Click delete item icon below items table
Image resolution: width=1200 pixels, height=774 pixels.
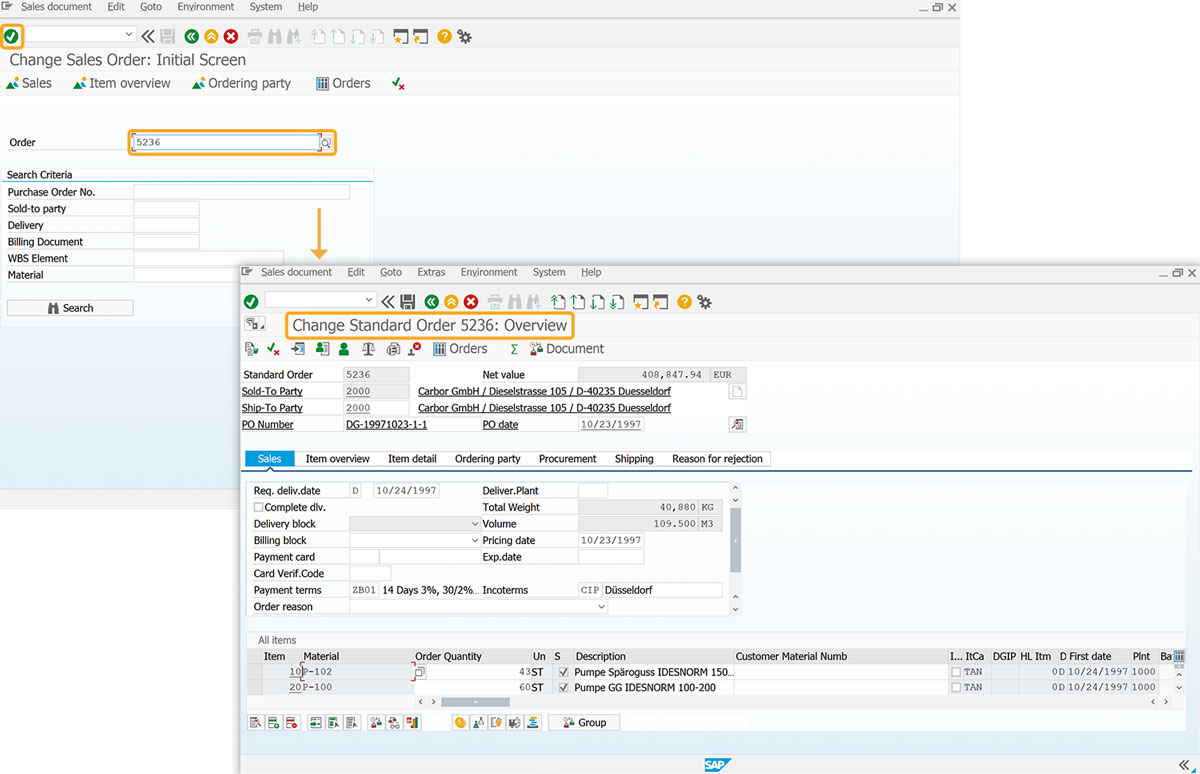tap(291, 722)
